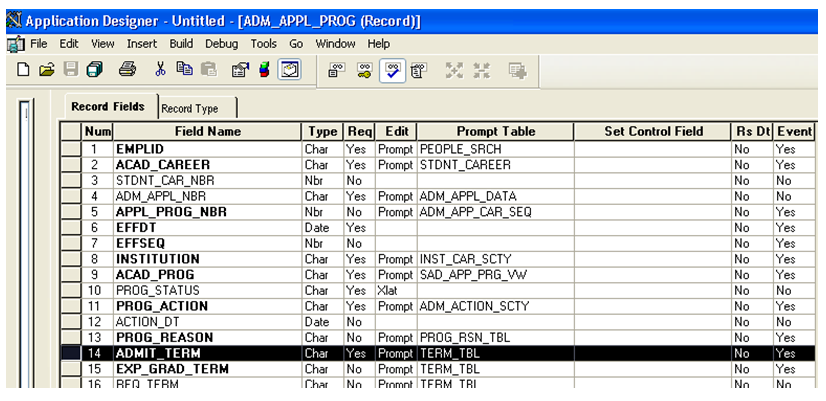Image resolution: width=826 pixels, height=401 pixels.
Task: Click the Field Name column header
Action: tap(208, 131)
